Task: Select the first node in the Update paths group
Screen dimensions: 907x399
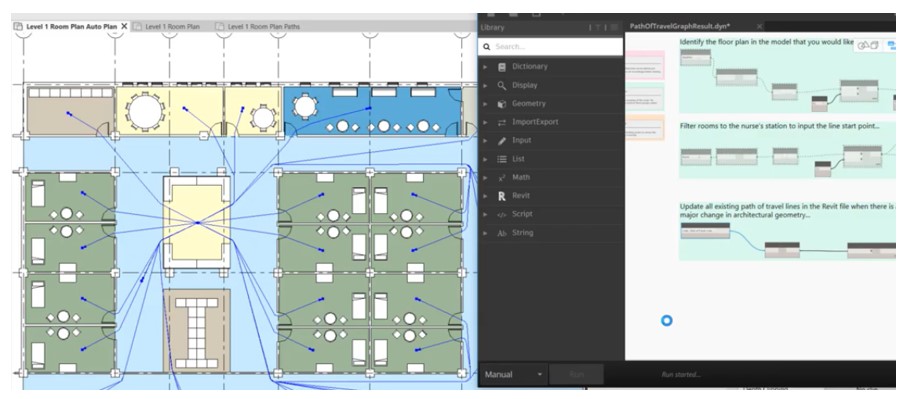Action: point(705,231)
